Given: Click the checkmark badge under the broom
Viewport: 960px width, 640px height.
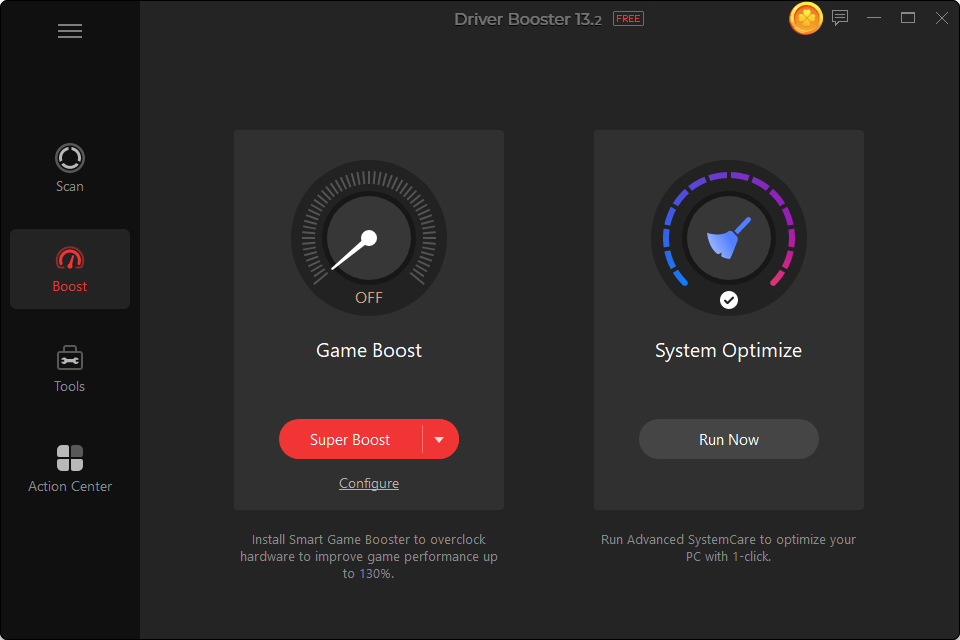Looking at the screenshot, I should coord(729,299).
